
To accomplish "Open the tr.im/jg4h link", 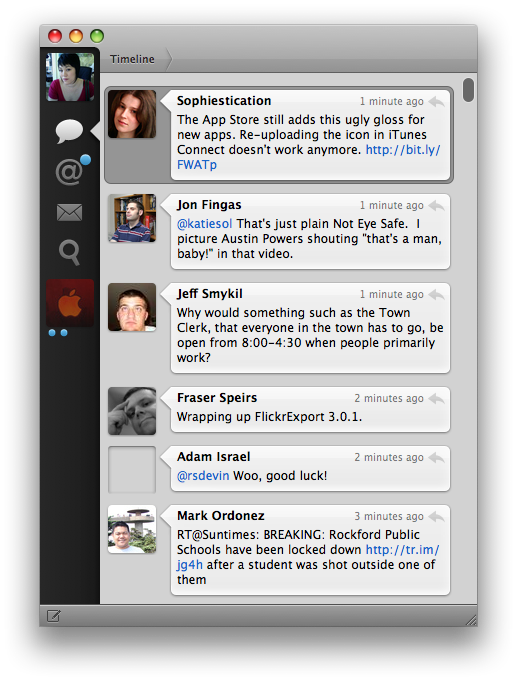I will tap(308, 557).
